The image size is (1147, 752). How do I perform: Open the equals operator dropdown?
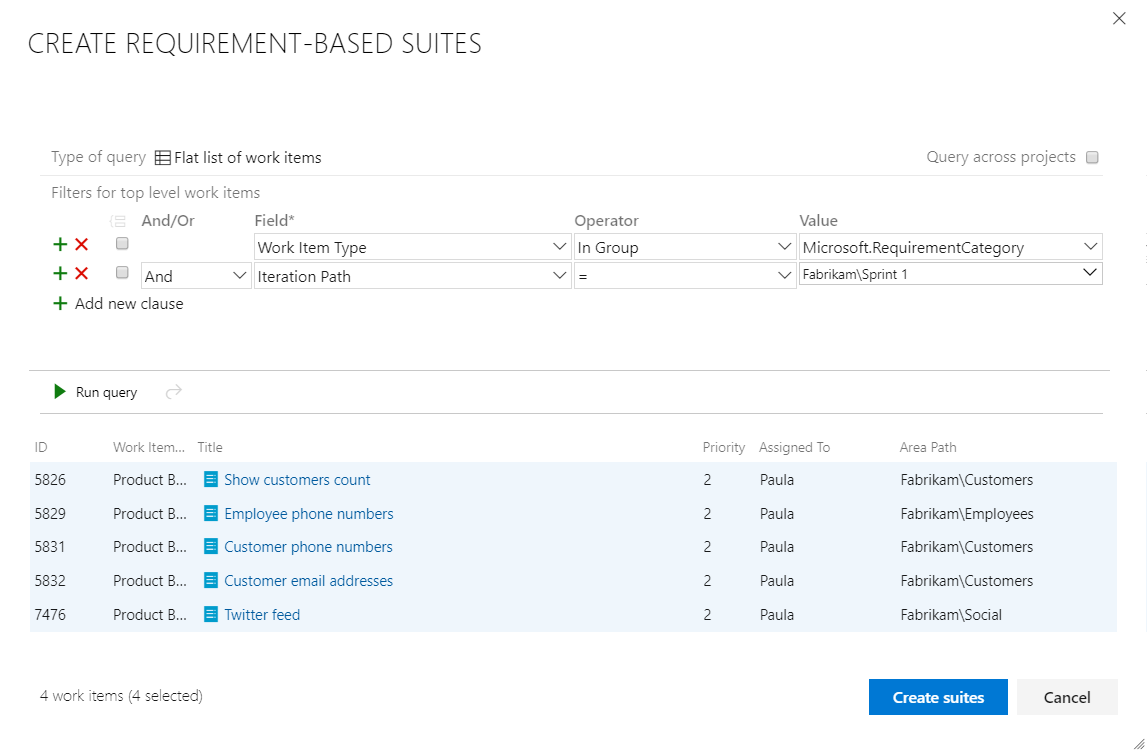685,276
